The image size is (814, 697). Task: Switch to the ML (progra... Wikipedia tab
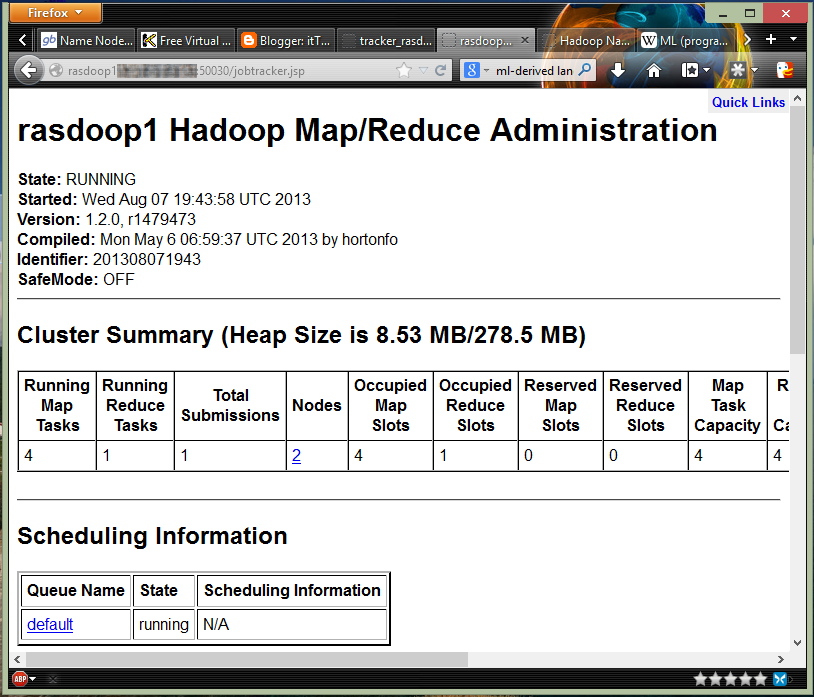pos(686,40)
